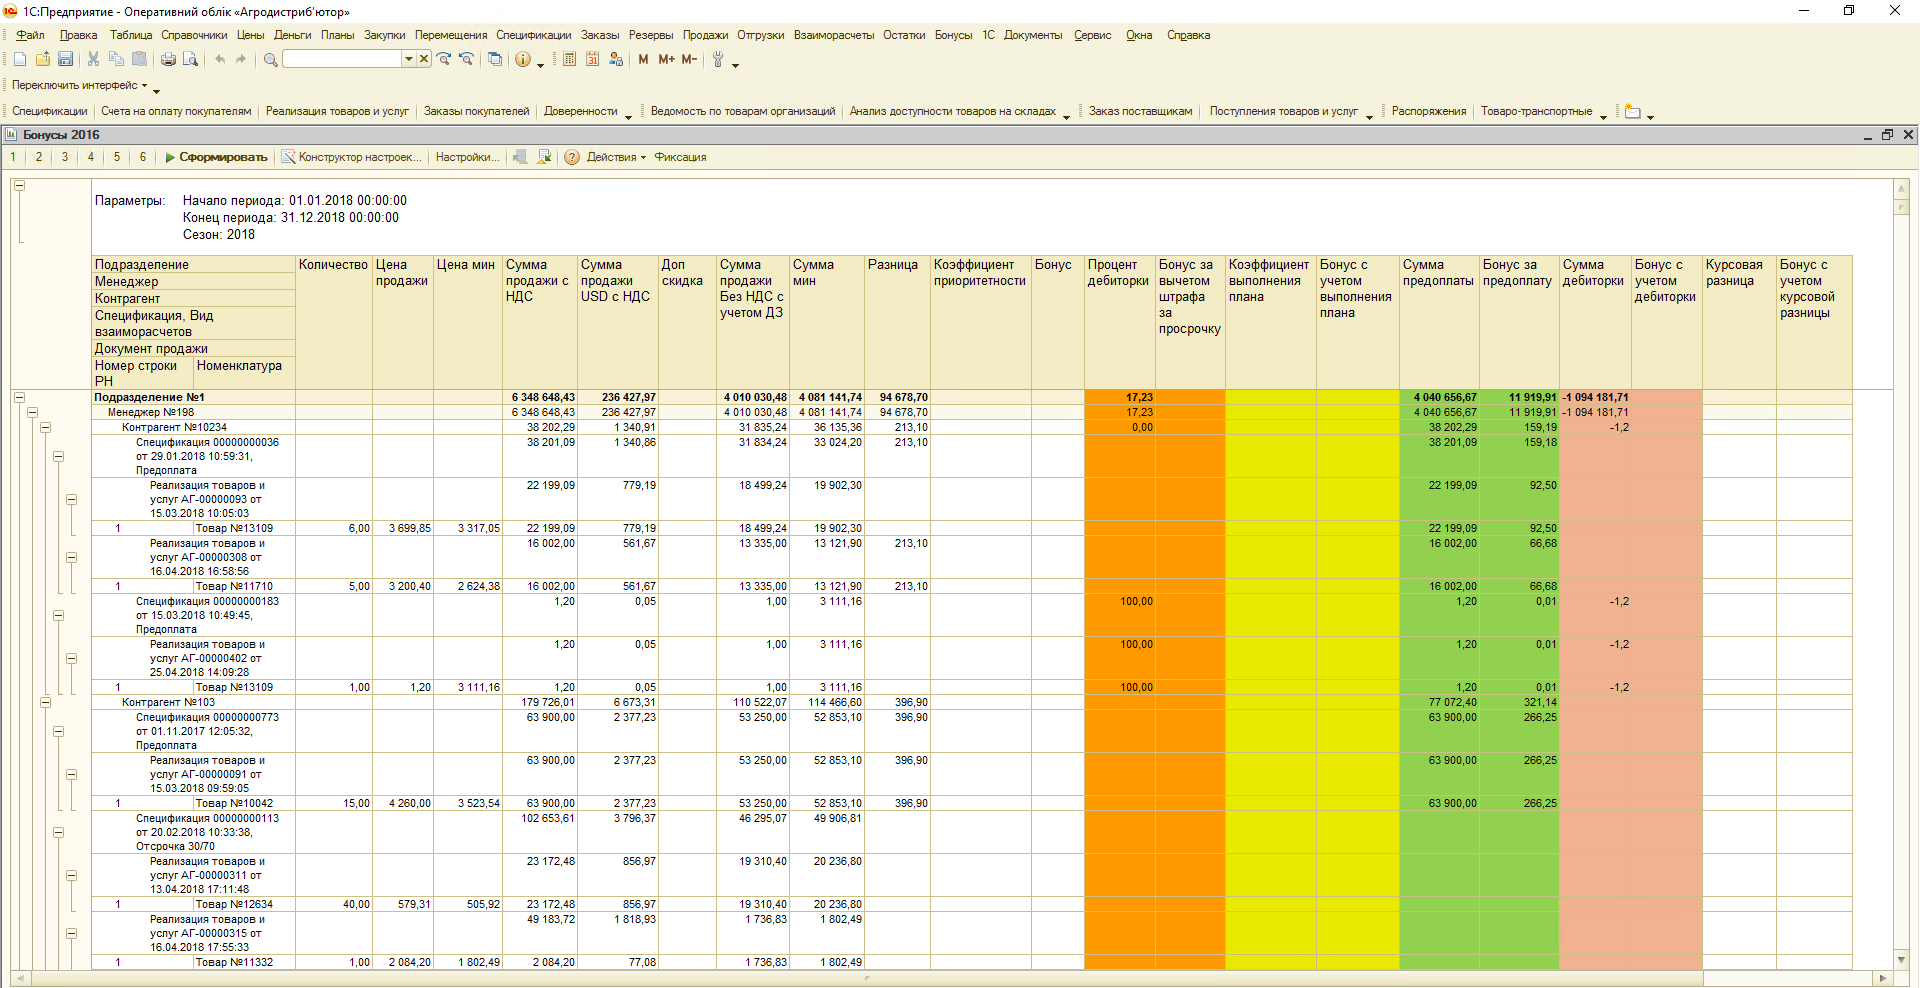Collapse the Подразделение №1 group
Viewport: 1920px width, 988px height.
pyautogui.click(x=19, y=398)
